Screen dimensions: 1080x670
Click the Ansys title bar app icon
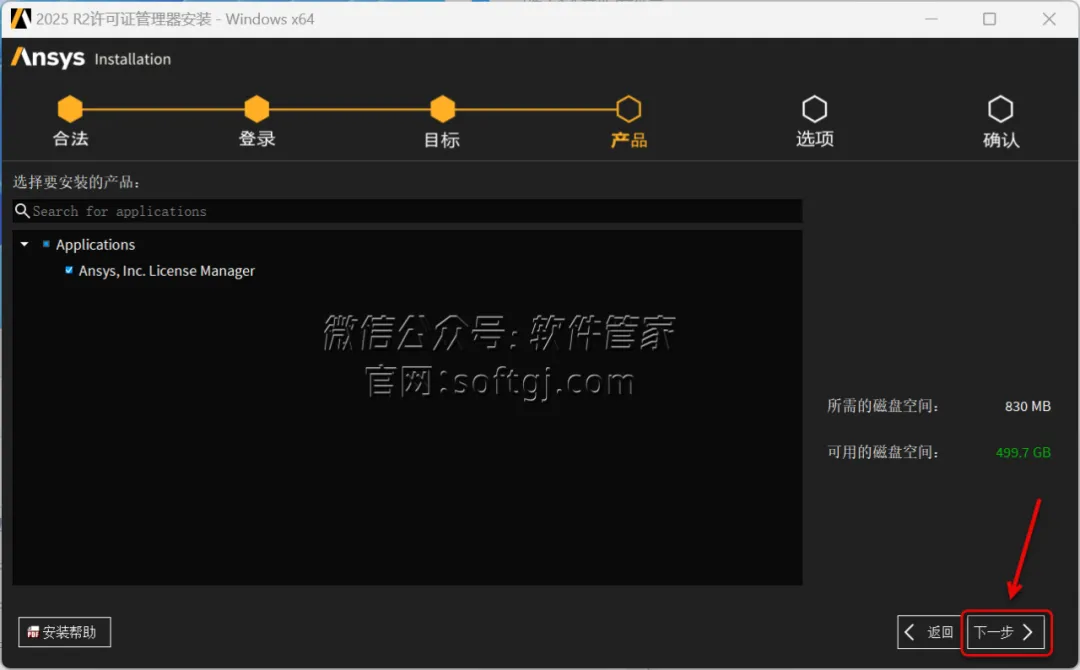coord(21,19)
